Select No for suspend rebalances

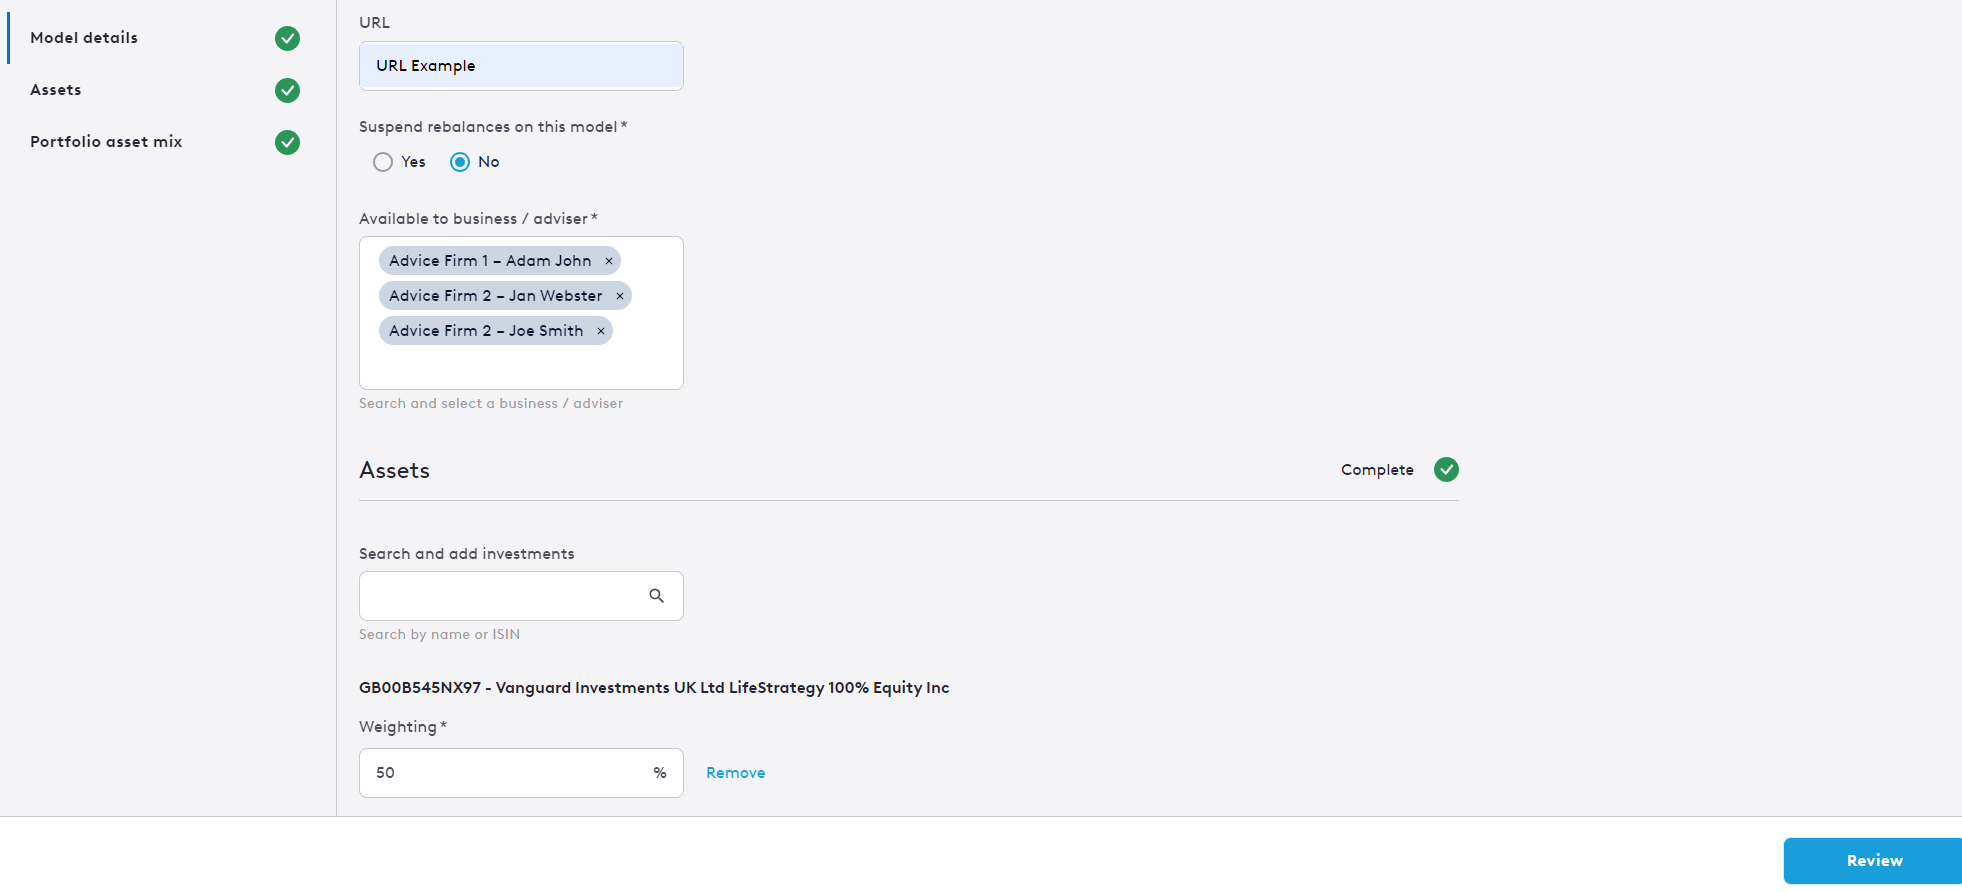point(460,162)
